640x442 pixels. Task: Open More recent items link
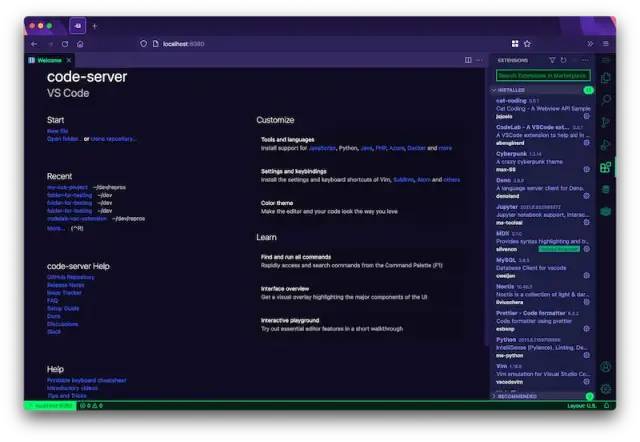click(56, 228)
